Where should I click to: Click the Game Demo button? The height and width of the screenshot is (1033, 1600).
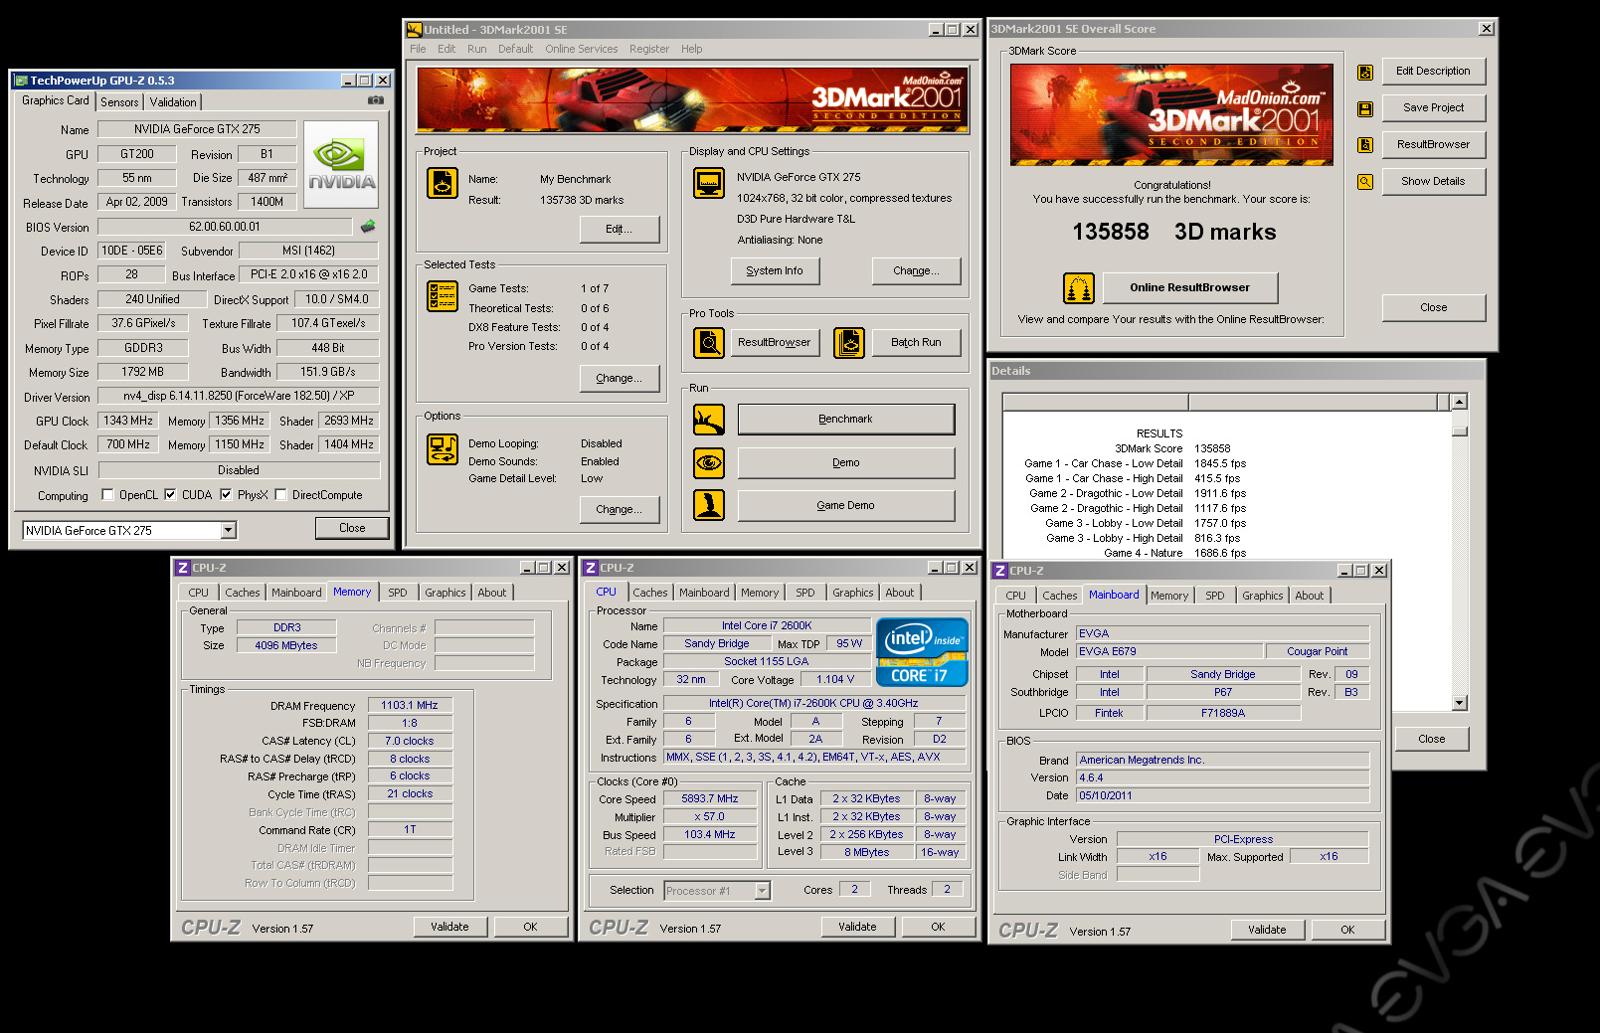(x=846, y=505)
